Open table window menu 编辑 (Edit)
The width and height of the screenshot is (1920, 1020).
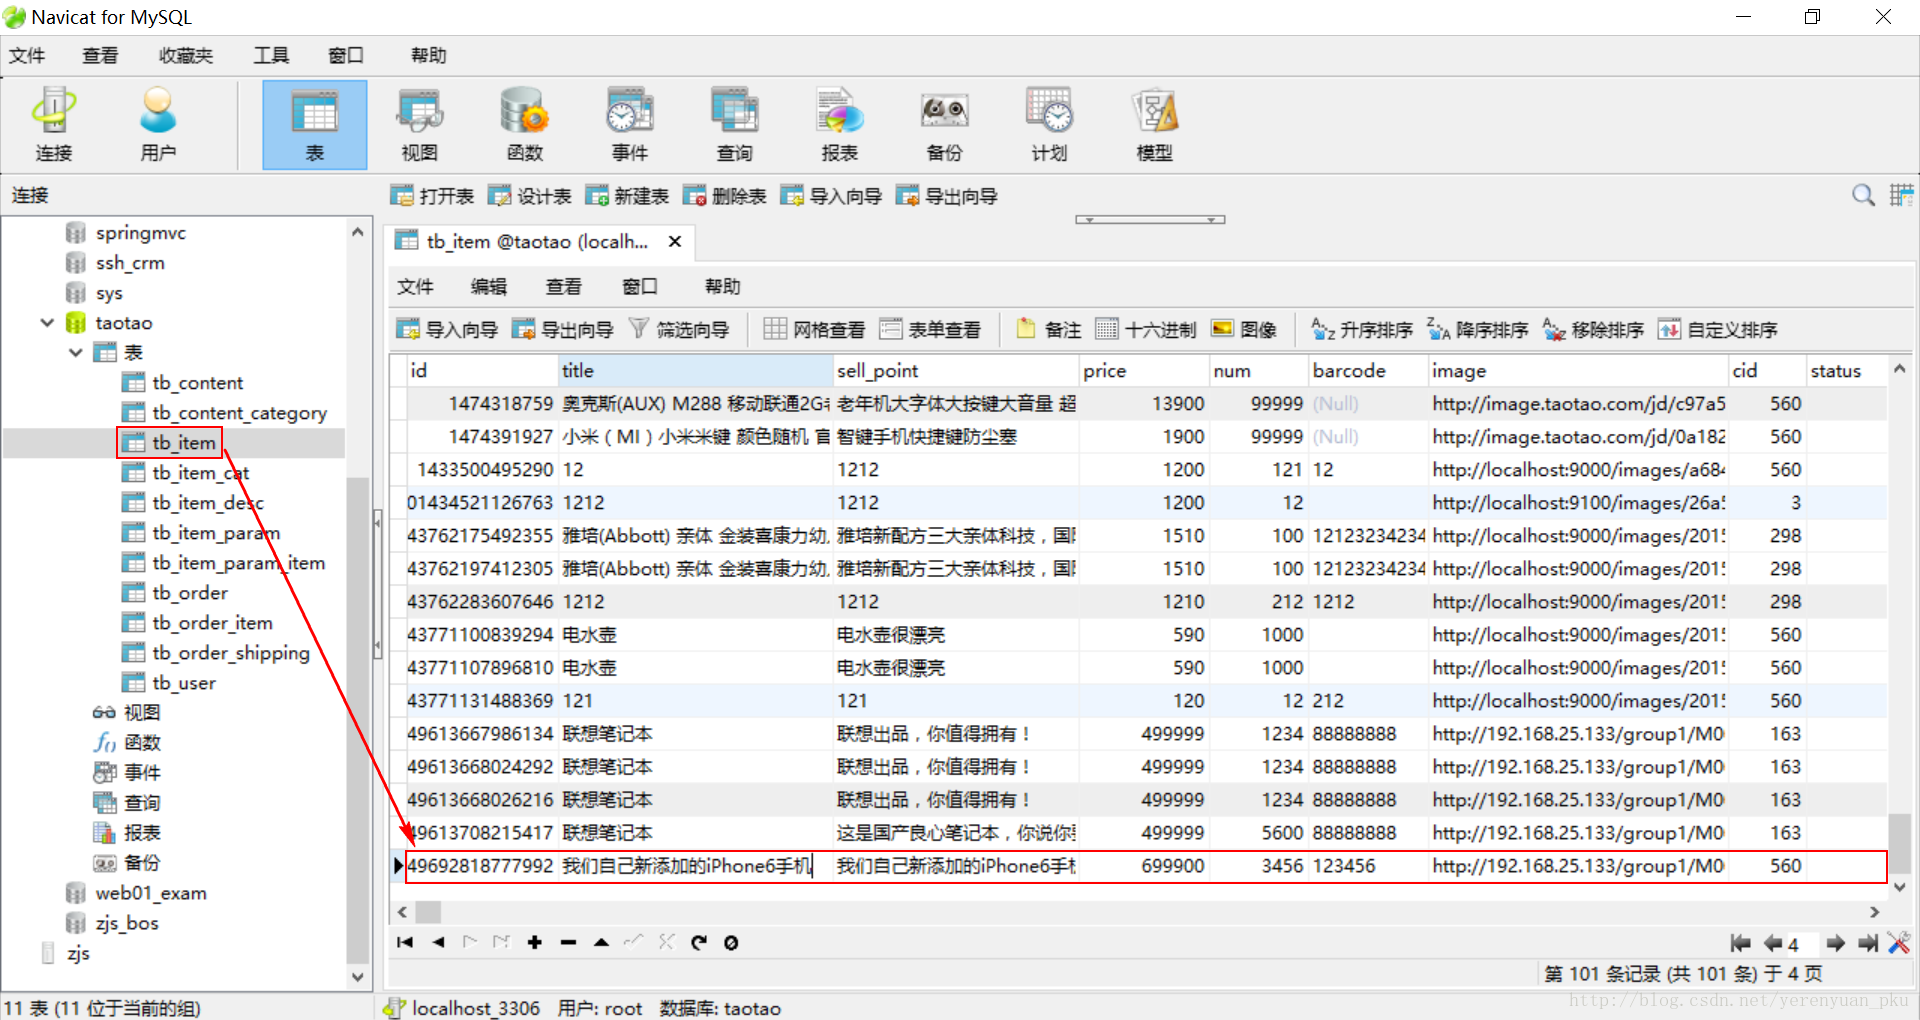click(x=489, y=287)
